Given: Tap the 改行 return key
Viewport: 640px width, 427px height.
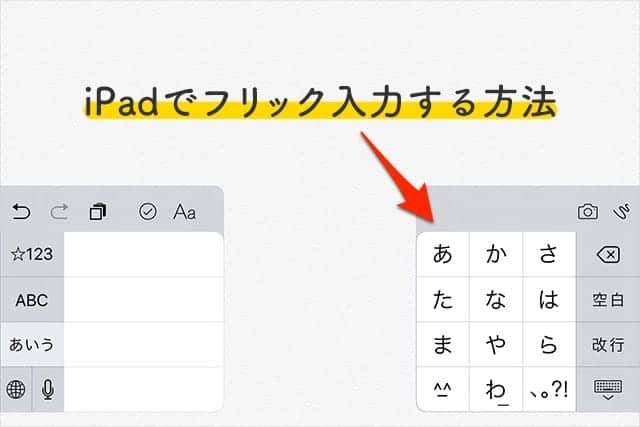Looking at the screenshot, I should pos(608,345).
